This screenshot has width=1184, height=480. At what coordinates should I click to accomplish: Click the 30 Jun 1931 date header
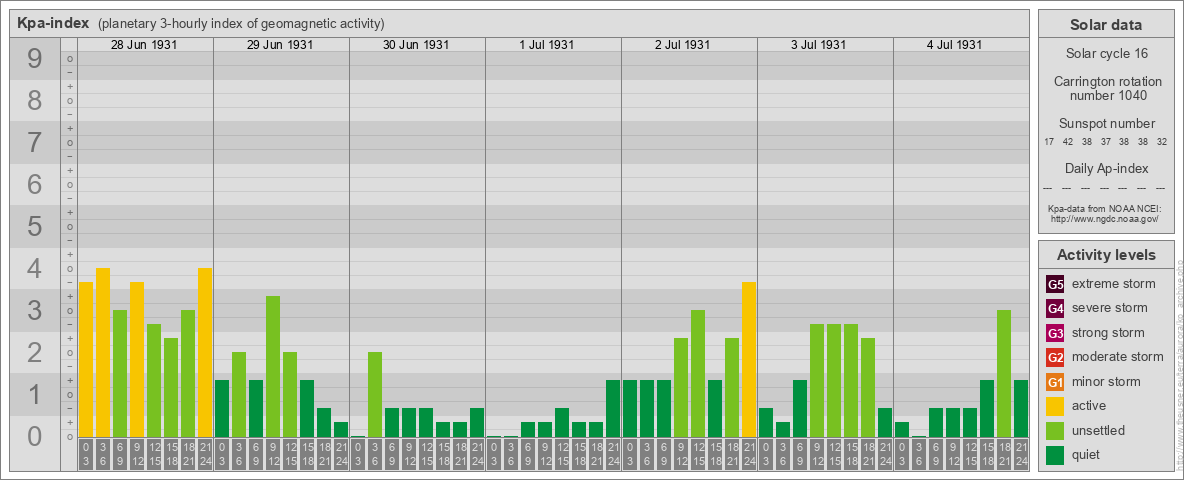[x=416, y=45]
